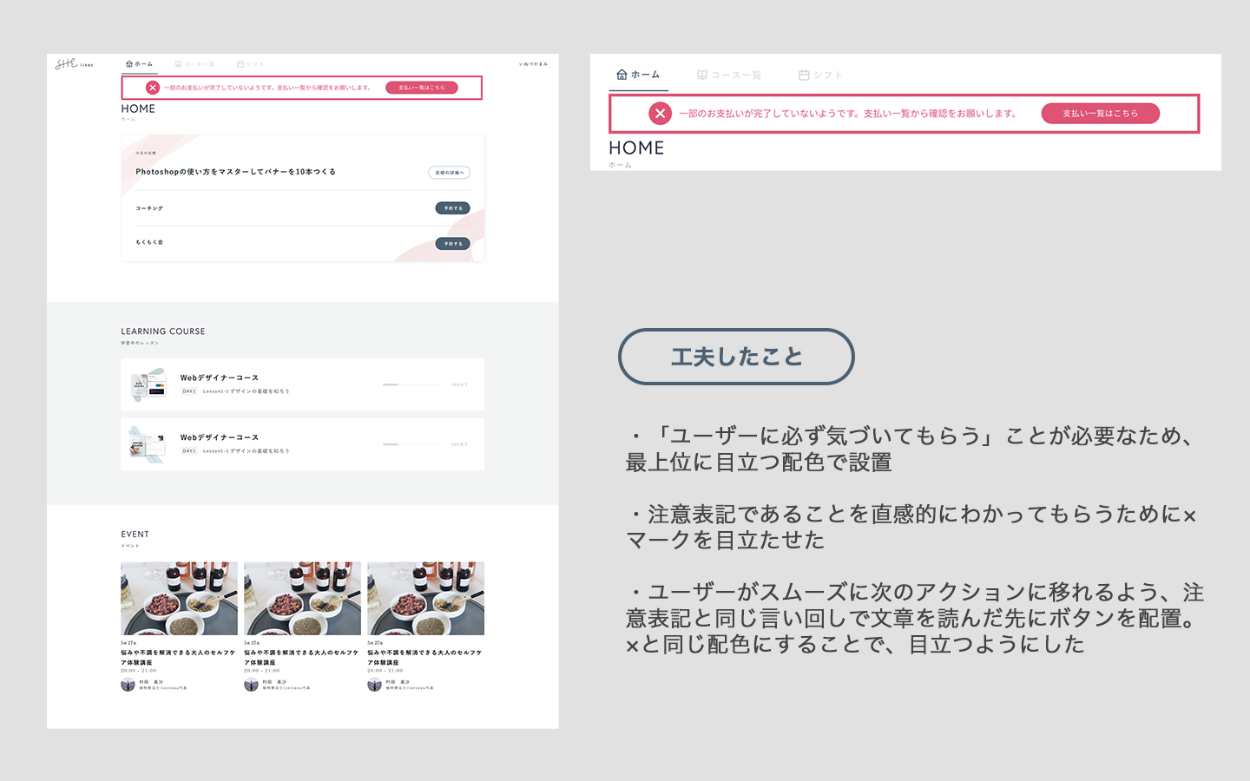
Task: Click 支払い一覧はこちら button in the enlarged alert
Action: 1100,113
